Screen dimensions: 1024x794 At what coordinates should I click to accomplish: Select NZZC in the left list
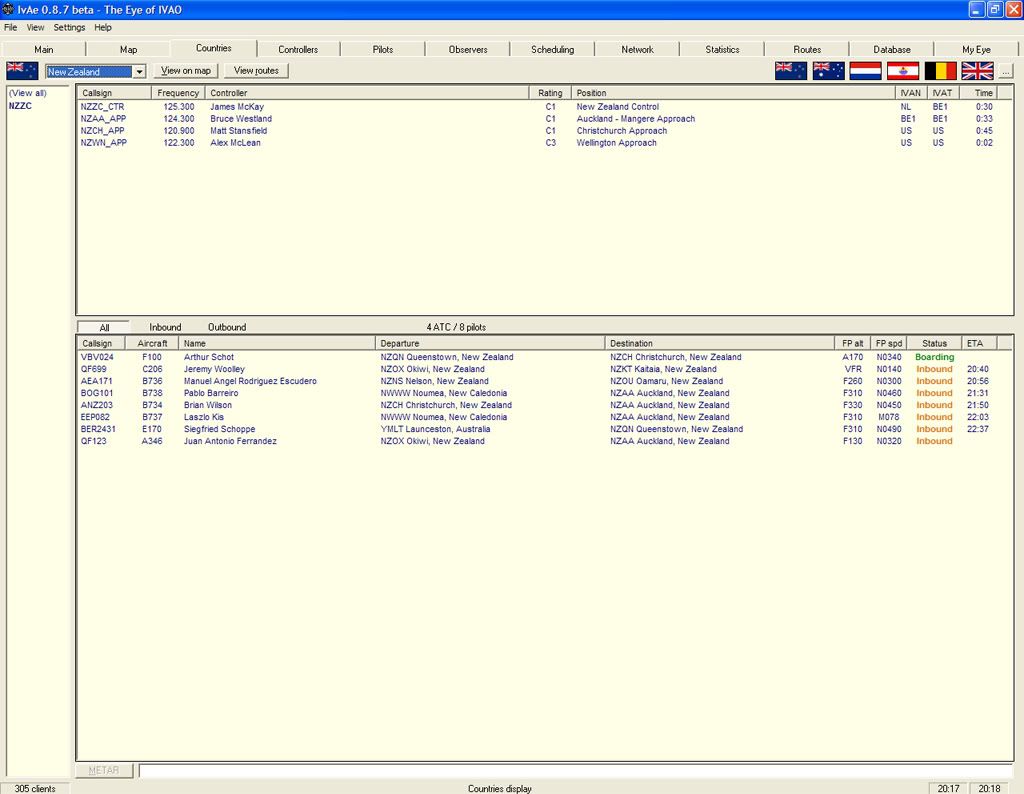point(21,105)
